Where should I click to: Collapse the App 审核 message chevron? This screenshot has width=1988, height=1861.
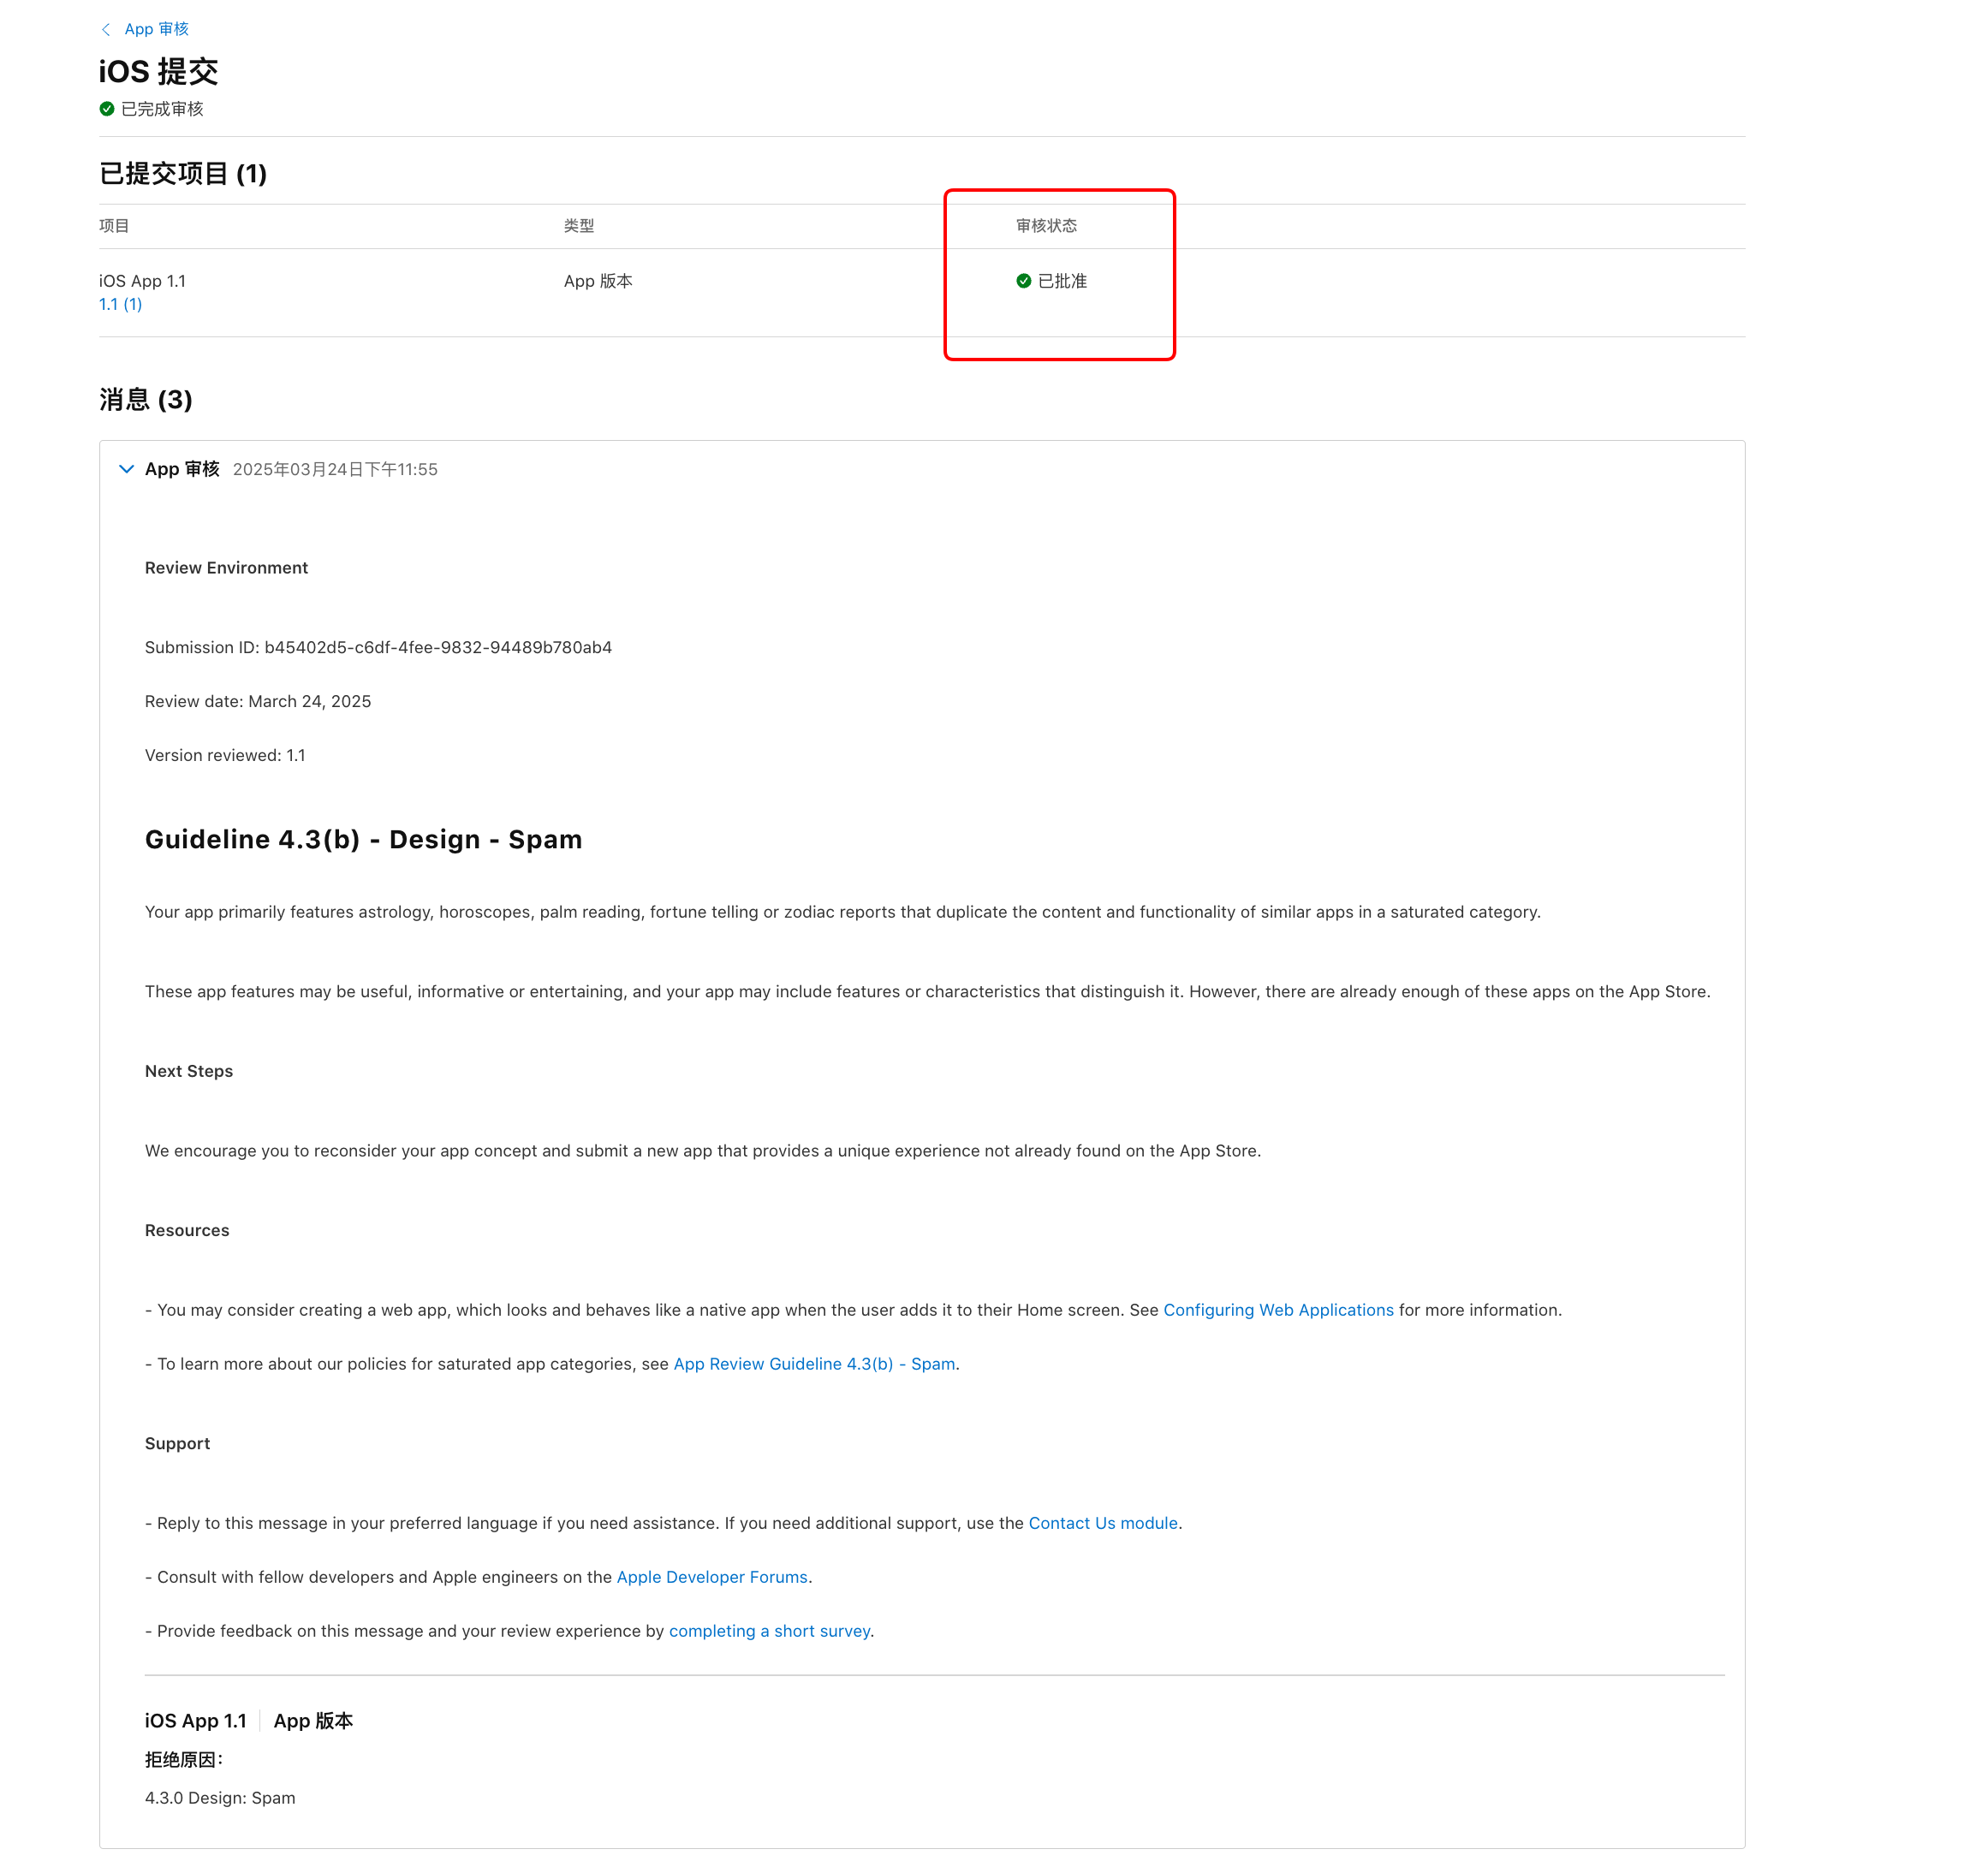pyautogui.click(x=126, y=469)
